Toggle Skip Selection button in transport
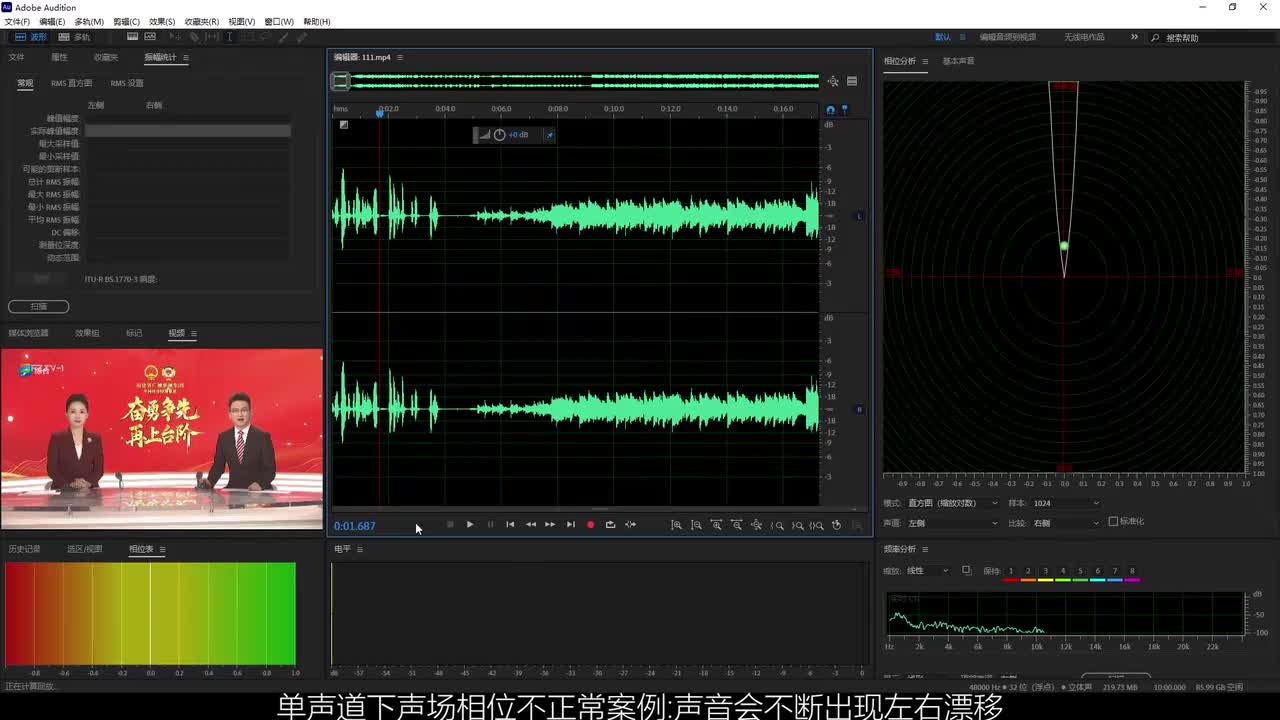The width and height of the screenshot is (1280, 720). pos(630,525)
